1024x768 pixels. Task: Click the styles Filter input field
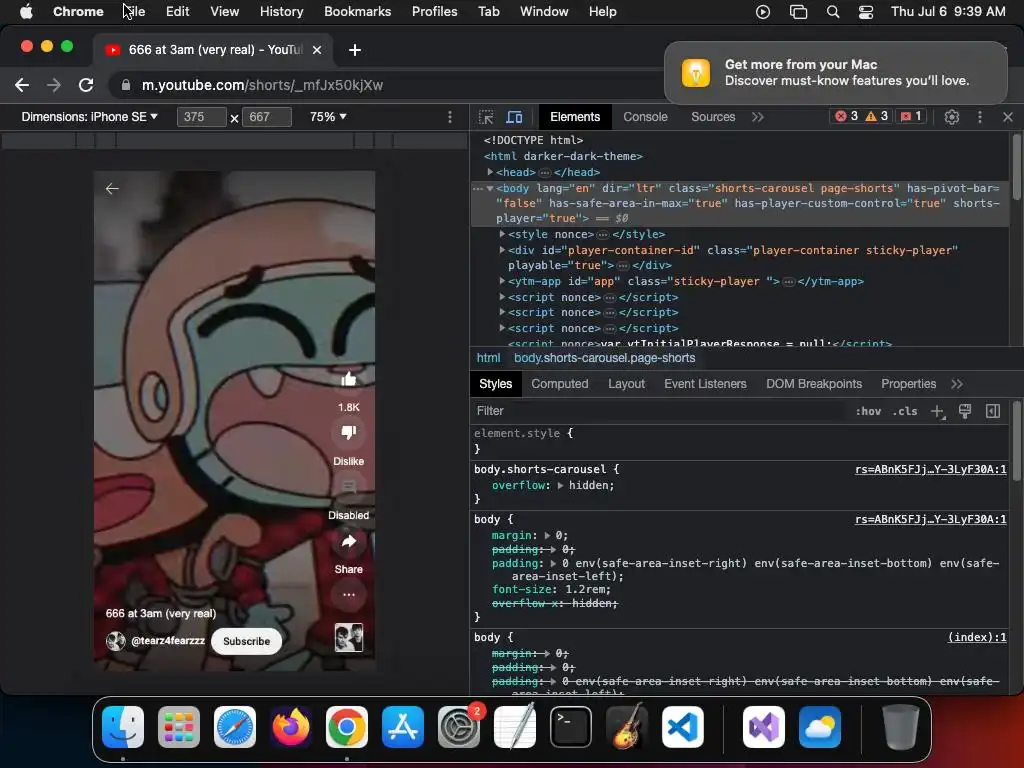(x=659, y=411)
